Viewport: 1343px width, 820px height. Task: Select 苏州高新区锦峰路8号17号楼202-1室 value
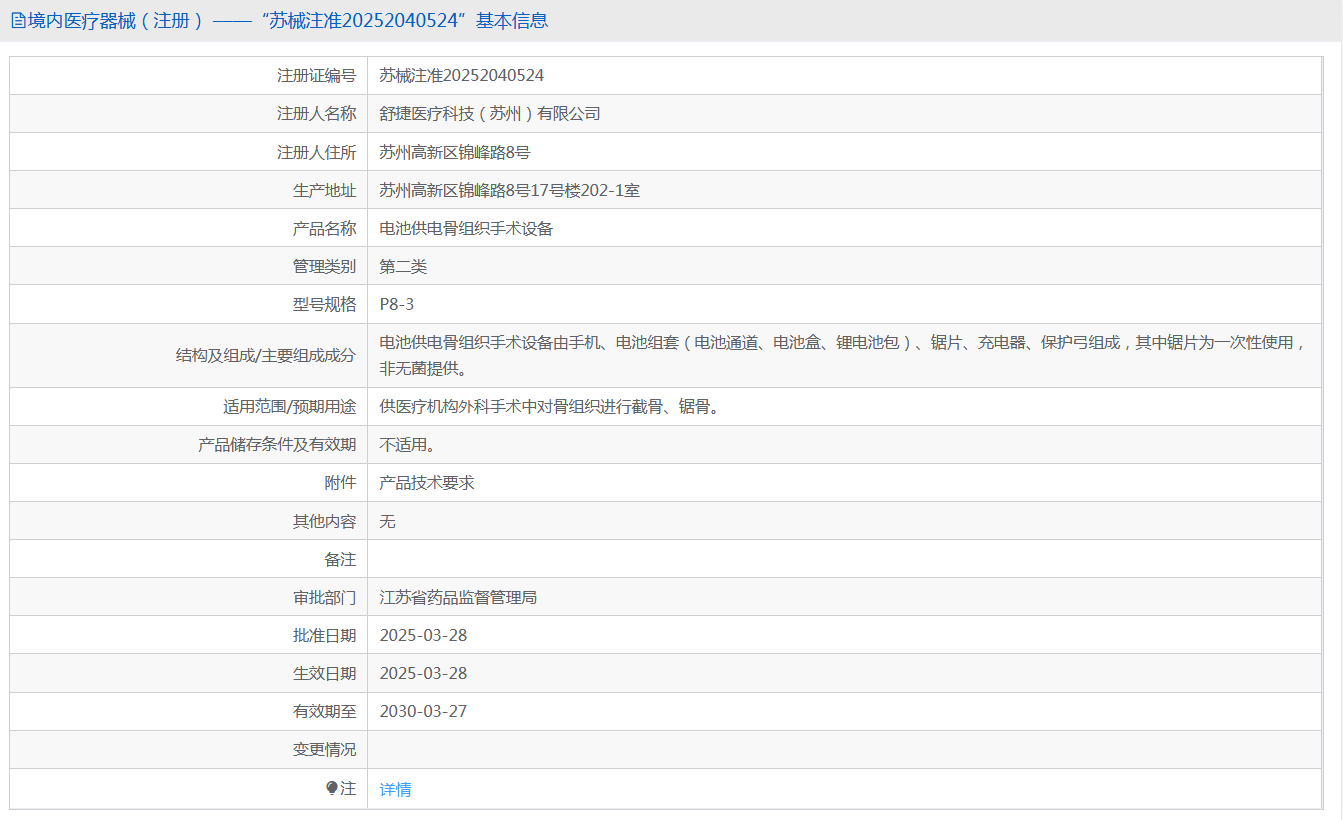[x=510, y=190]
